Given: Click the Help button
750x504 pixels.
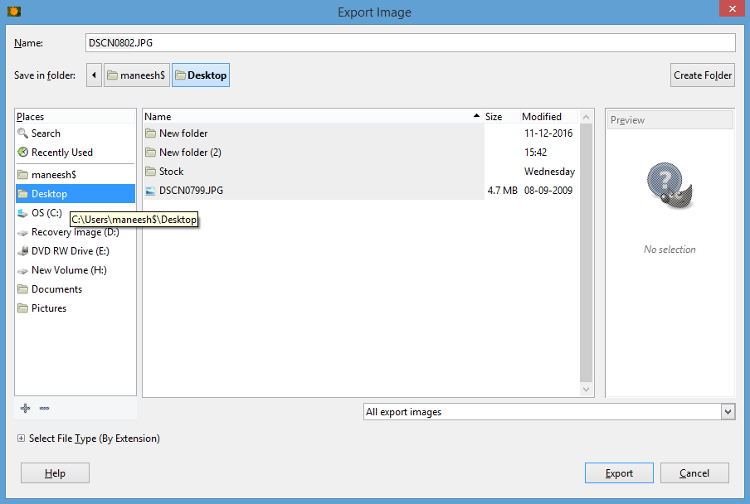Looking at the screenshot, I should (x=55, y=473).
